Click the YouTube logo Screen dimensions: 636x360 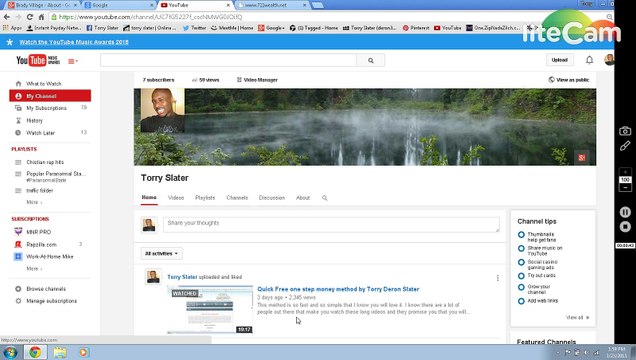[38, 60]
